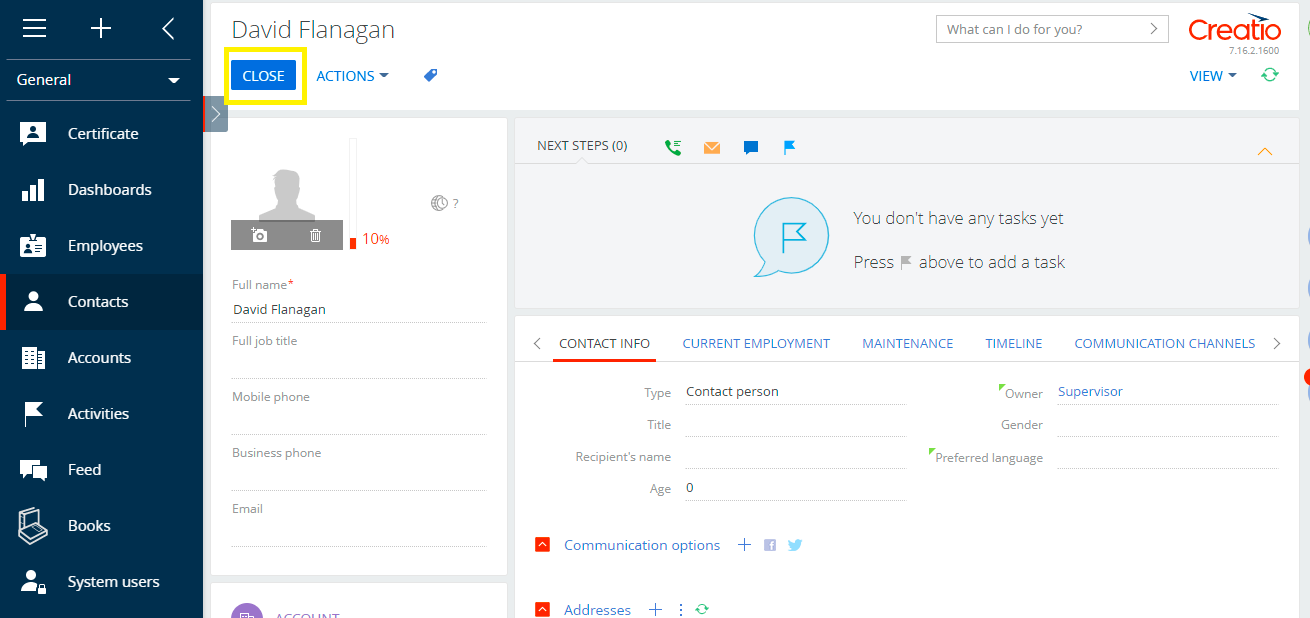Image resolution: width=1310 pixels, height=618 pixels.
Task: Click the Preferred language field
Action: point(1168,456)
